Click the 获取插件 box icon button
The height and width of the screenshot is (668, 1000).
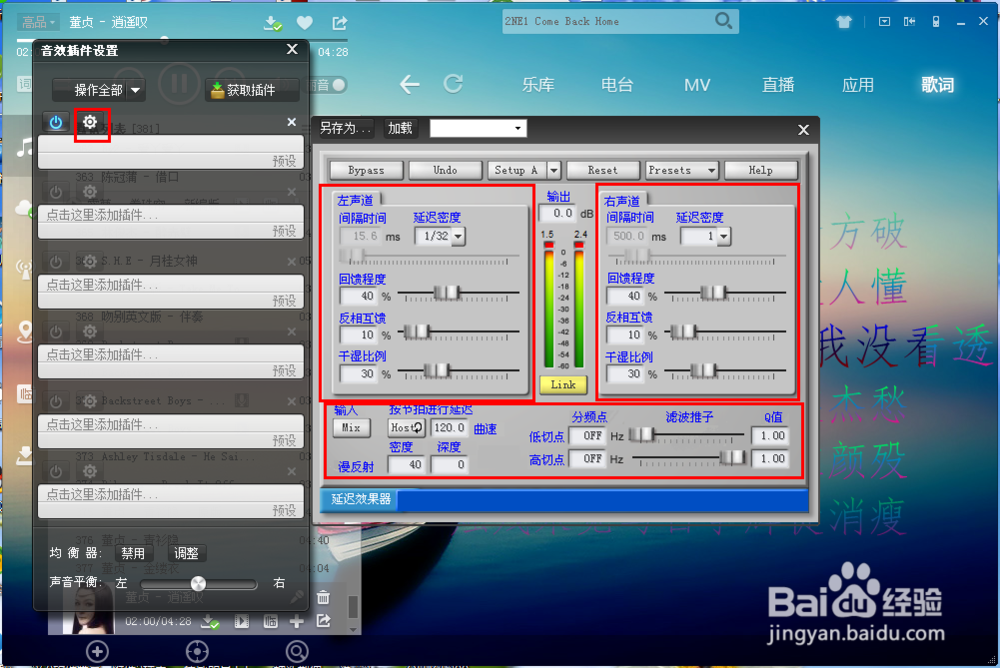251,90
